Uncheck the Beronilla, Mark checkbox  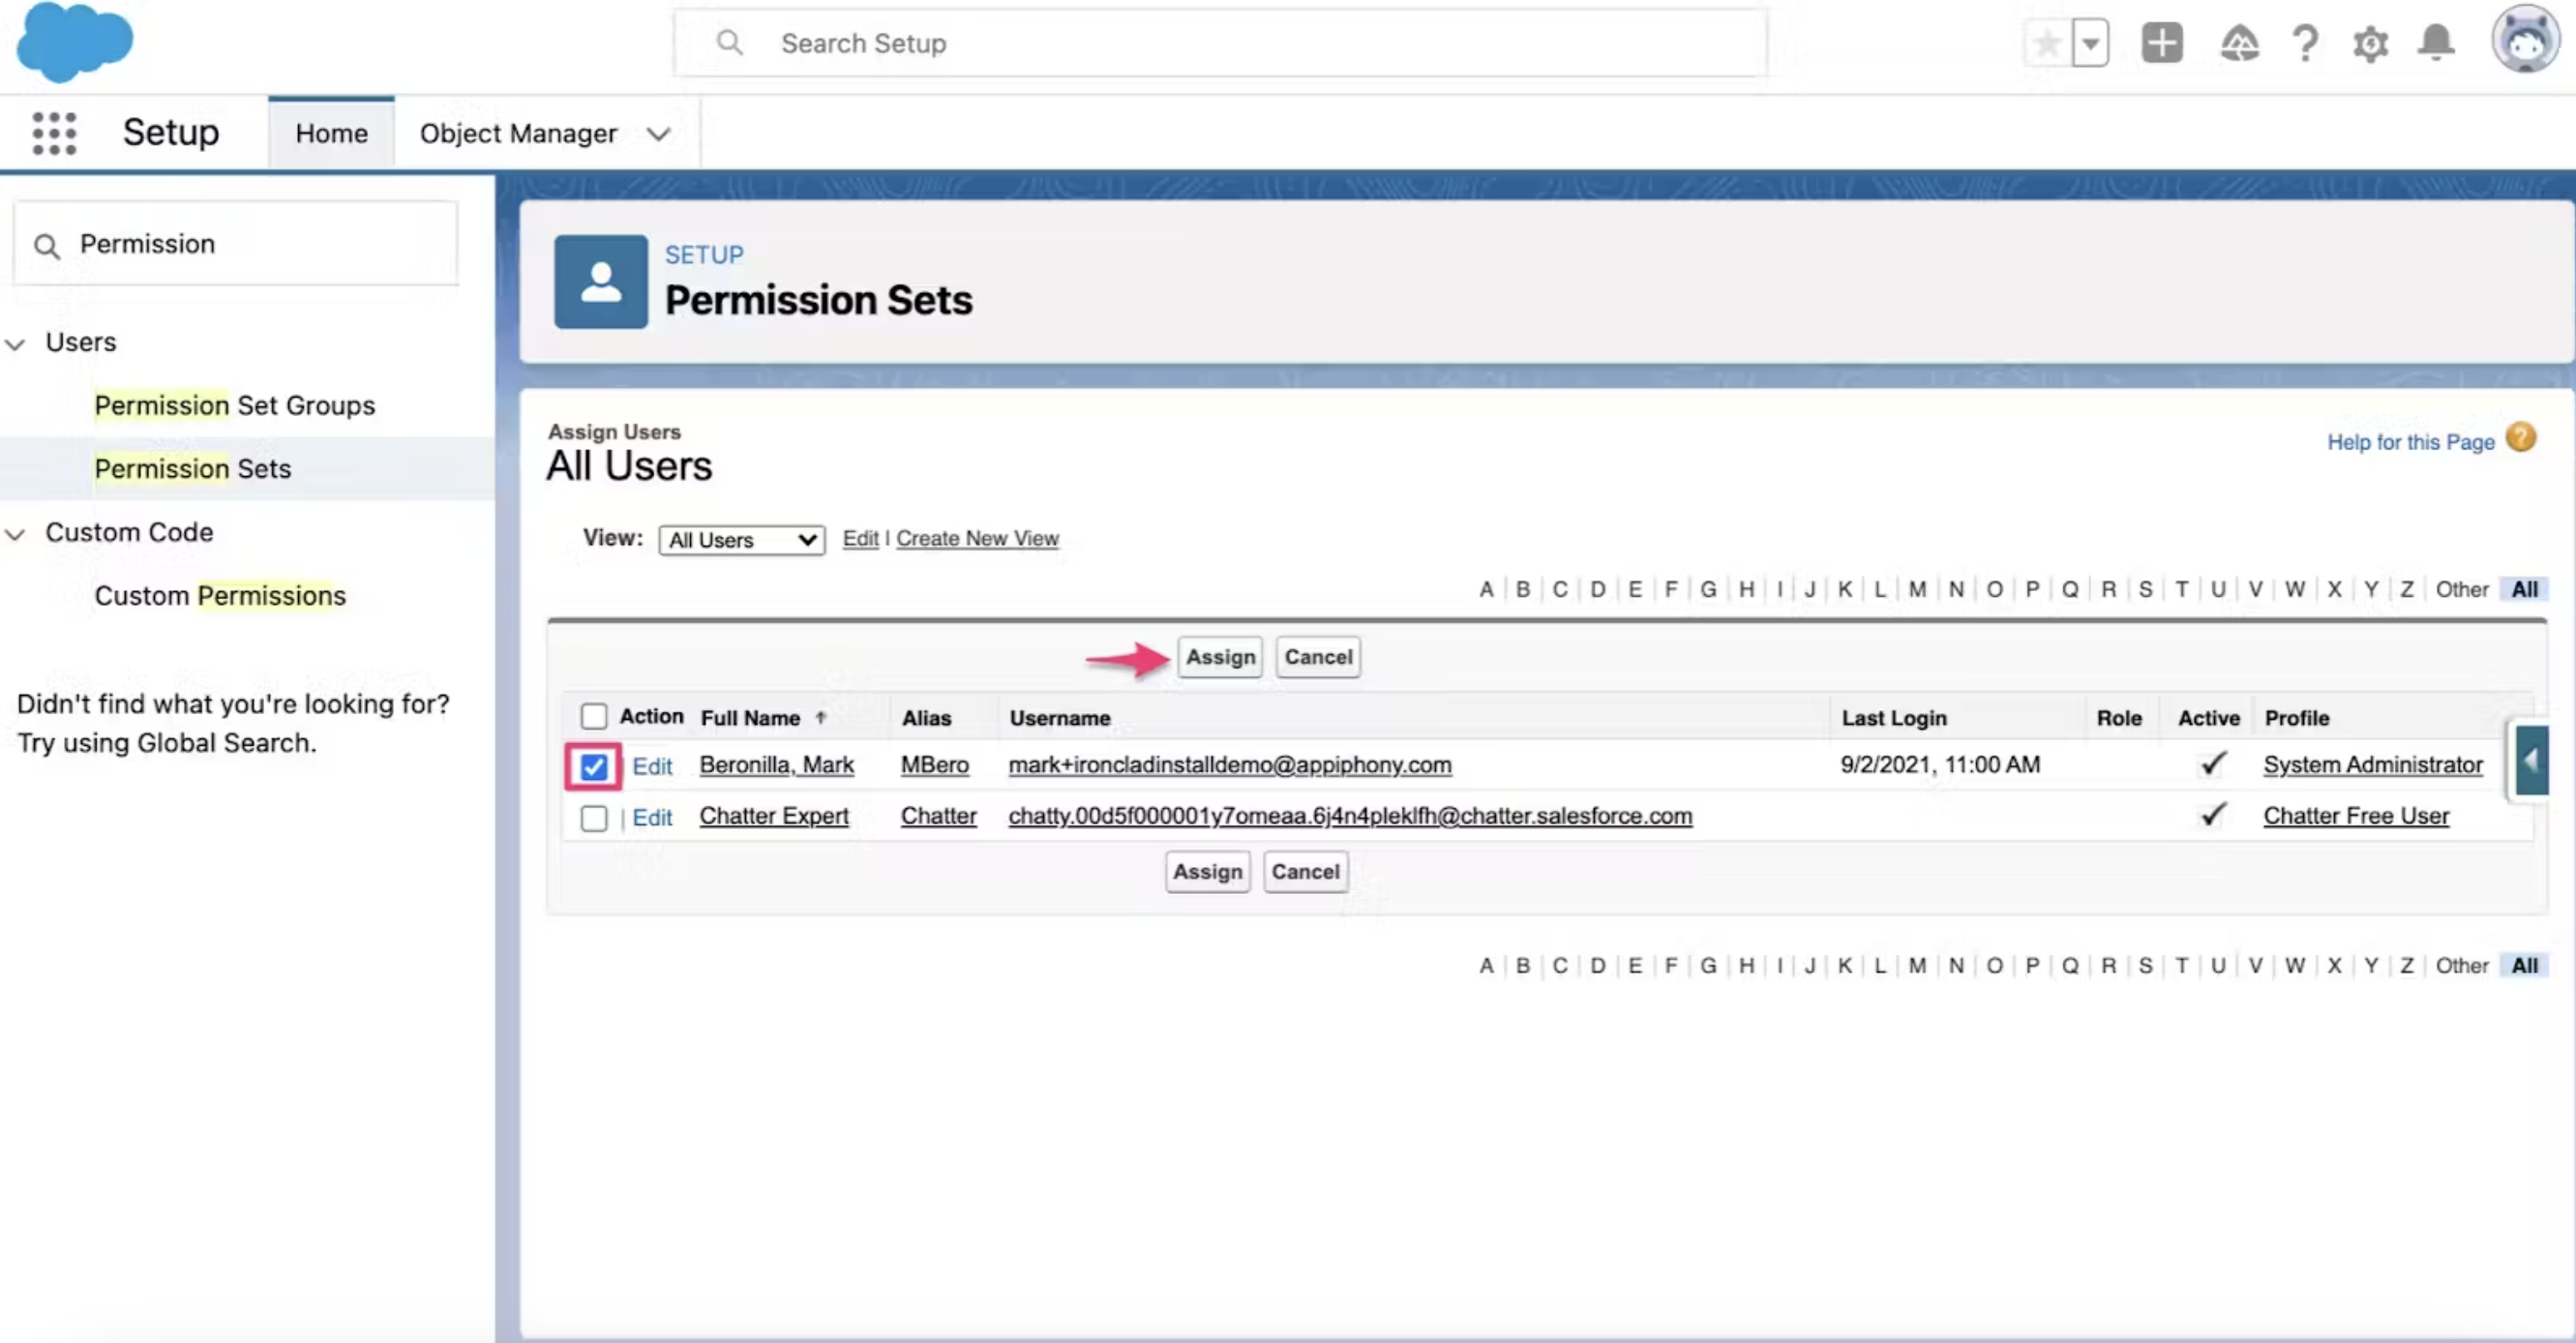tap(594, 767)
